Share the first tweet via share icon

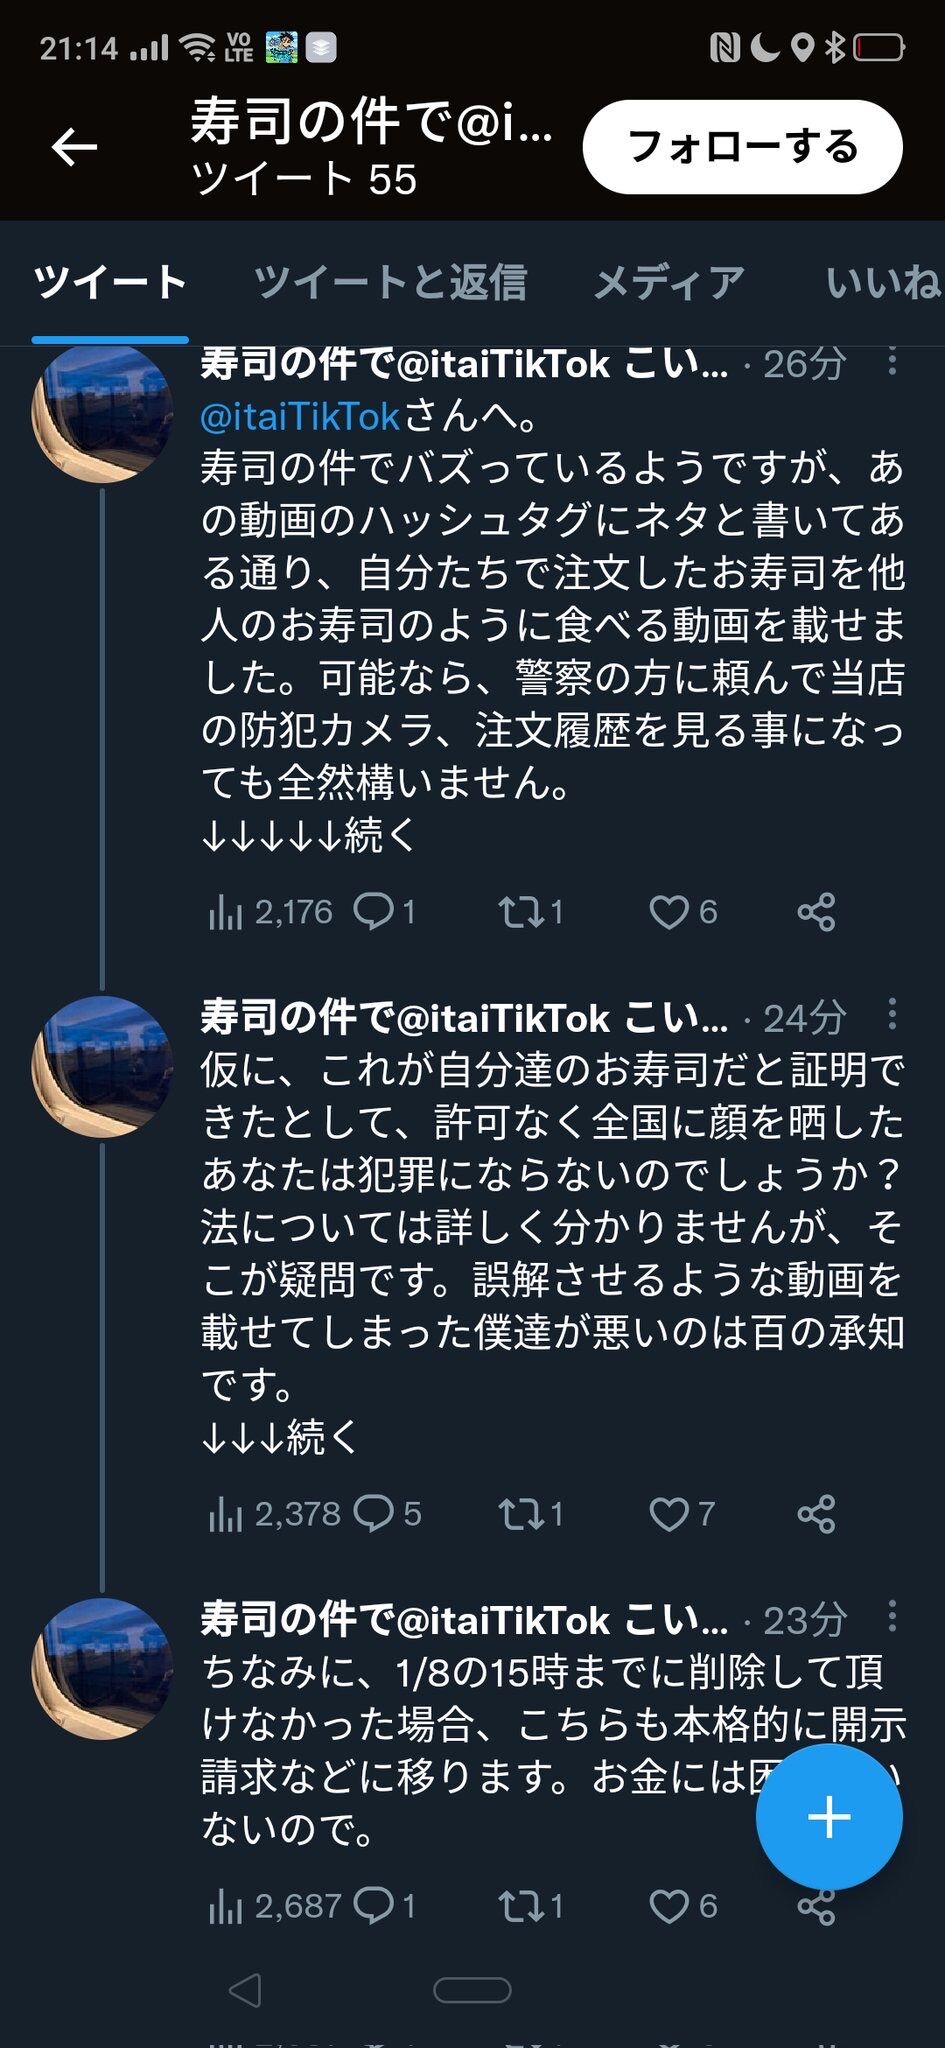pyautogui.click(x=816, y=912)
